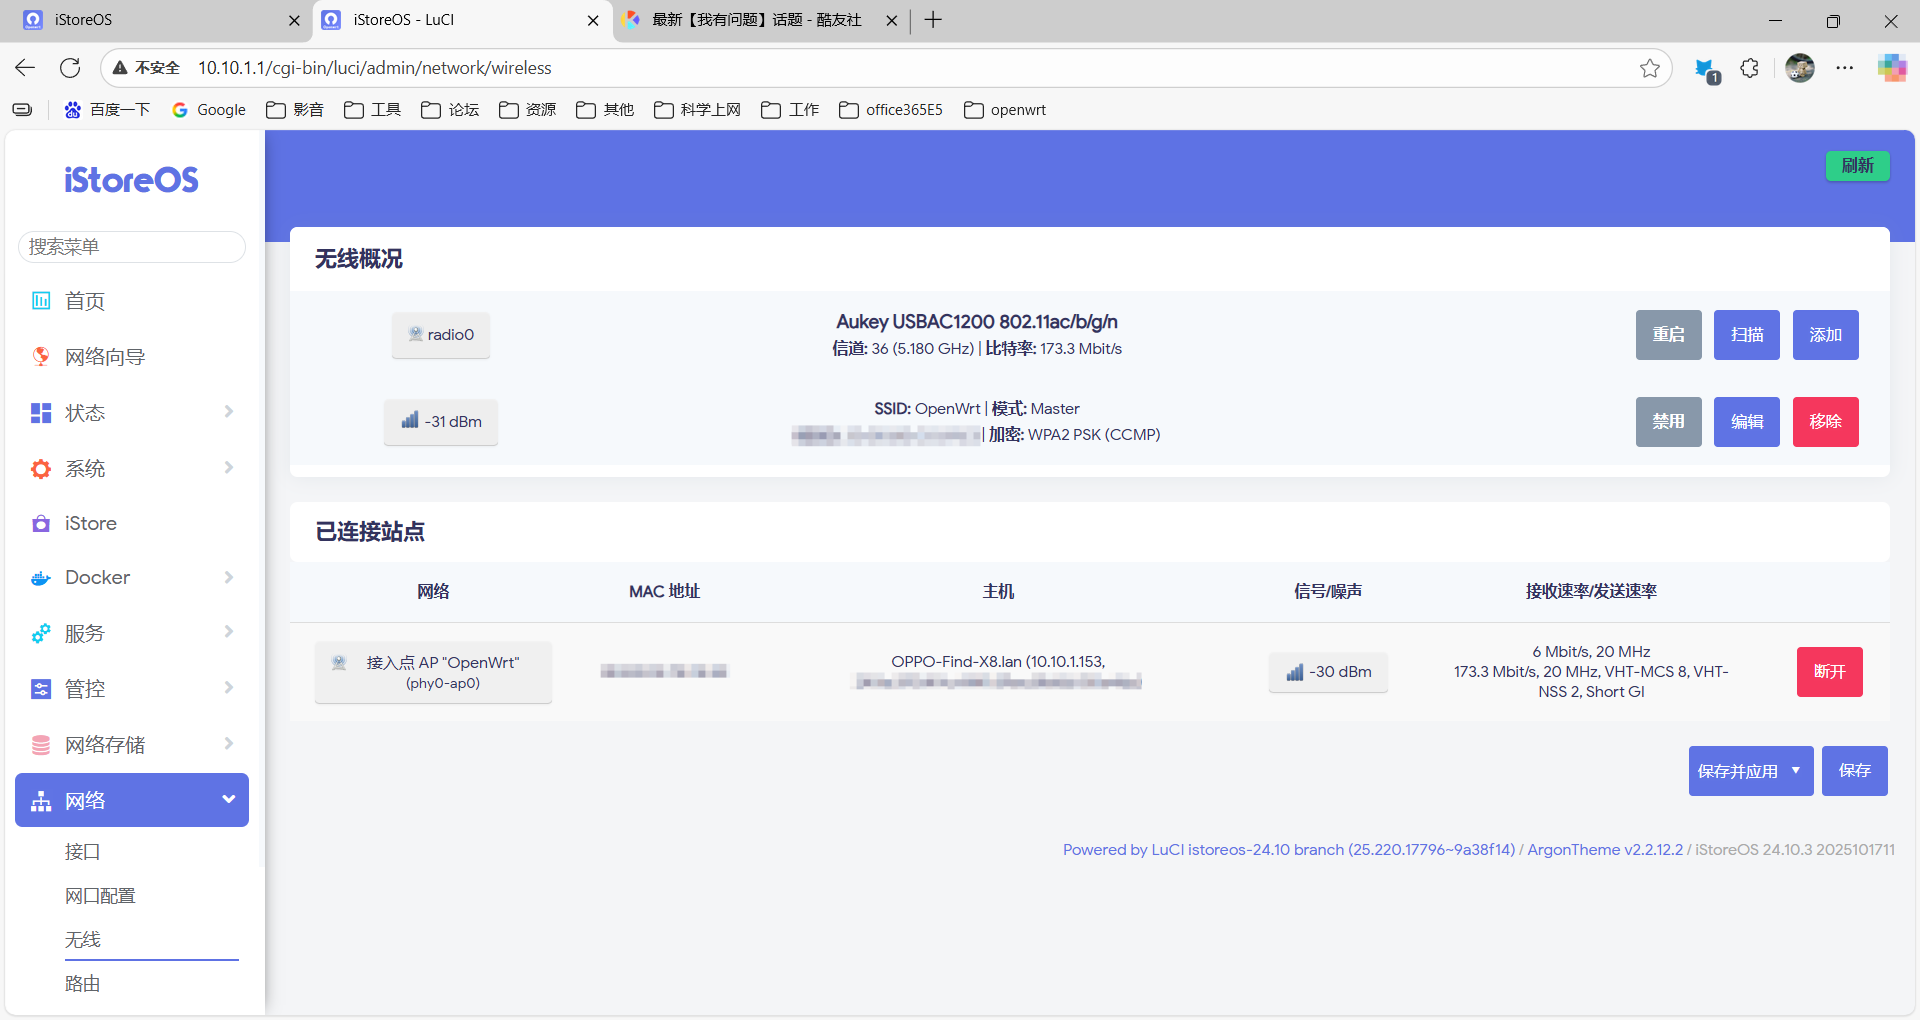Bookmark this page with star icon

[1649, 68]
